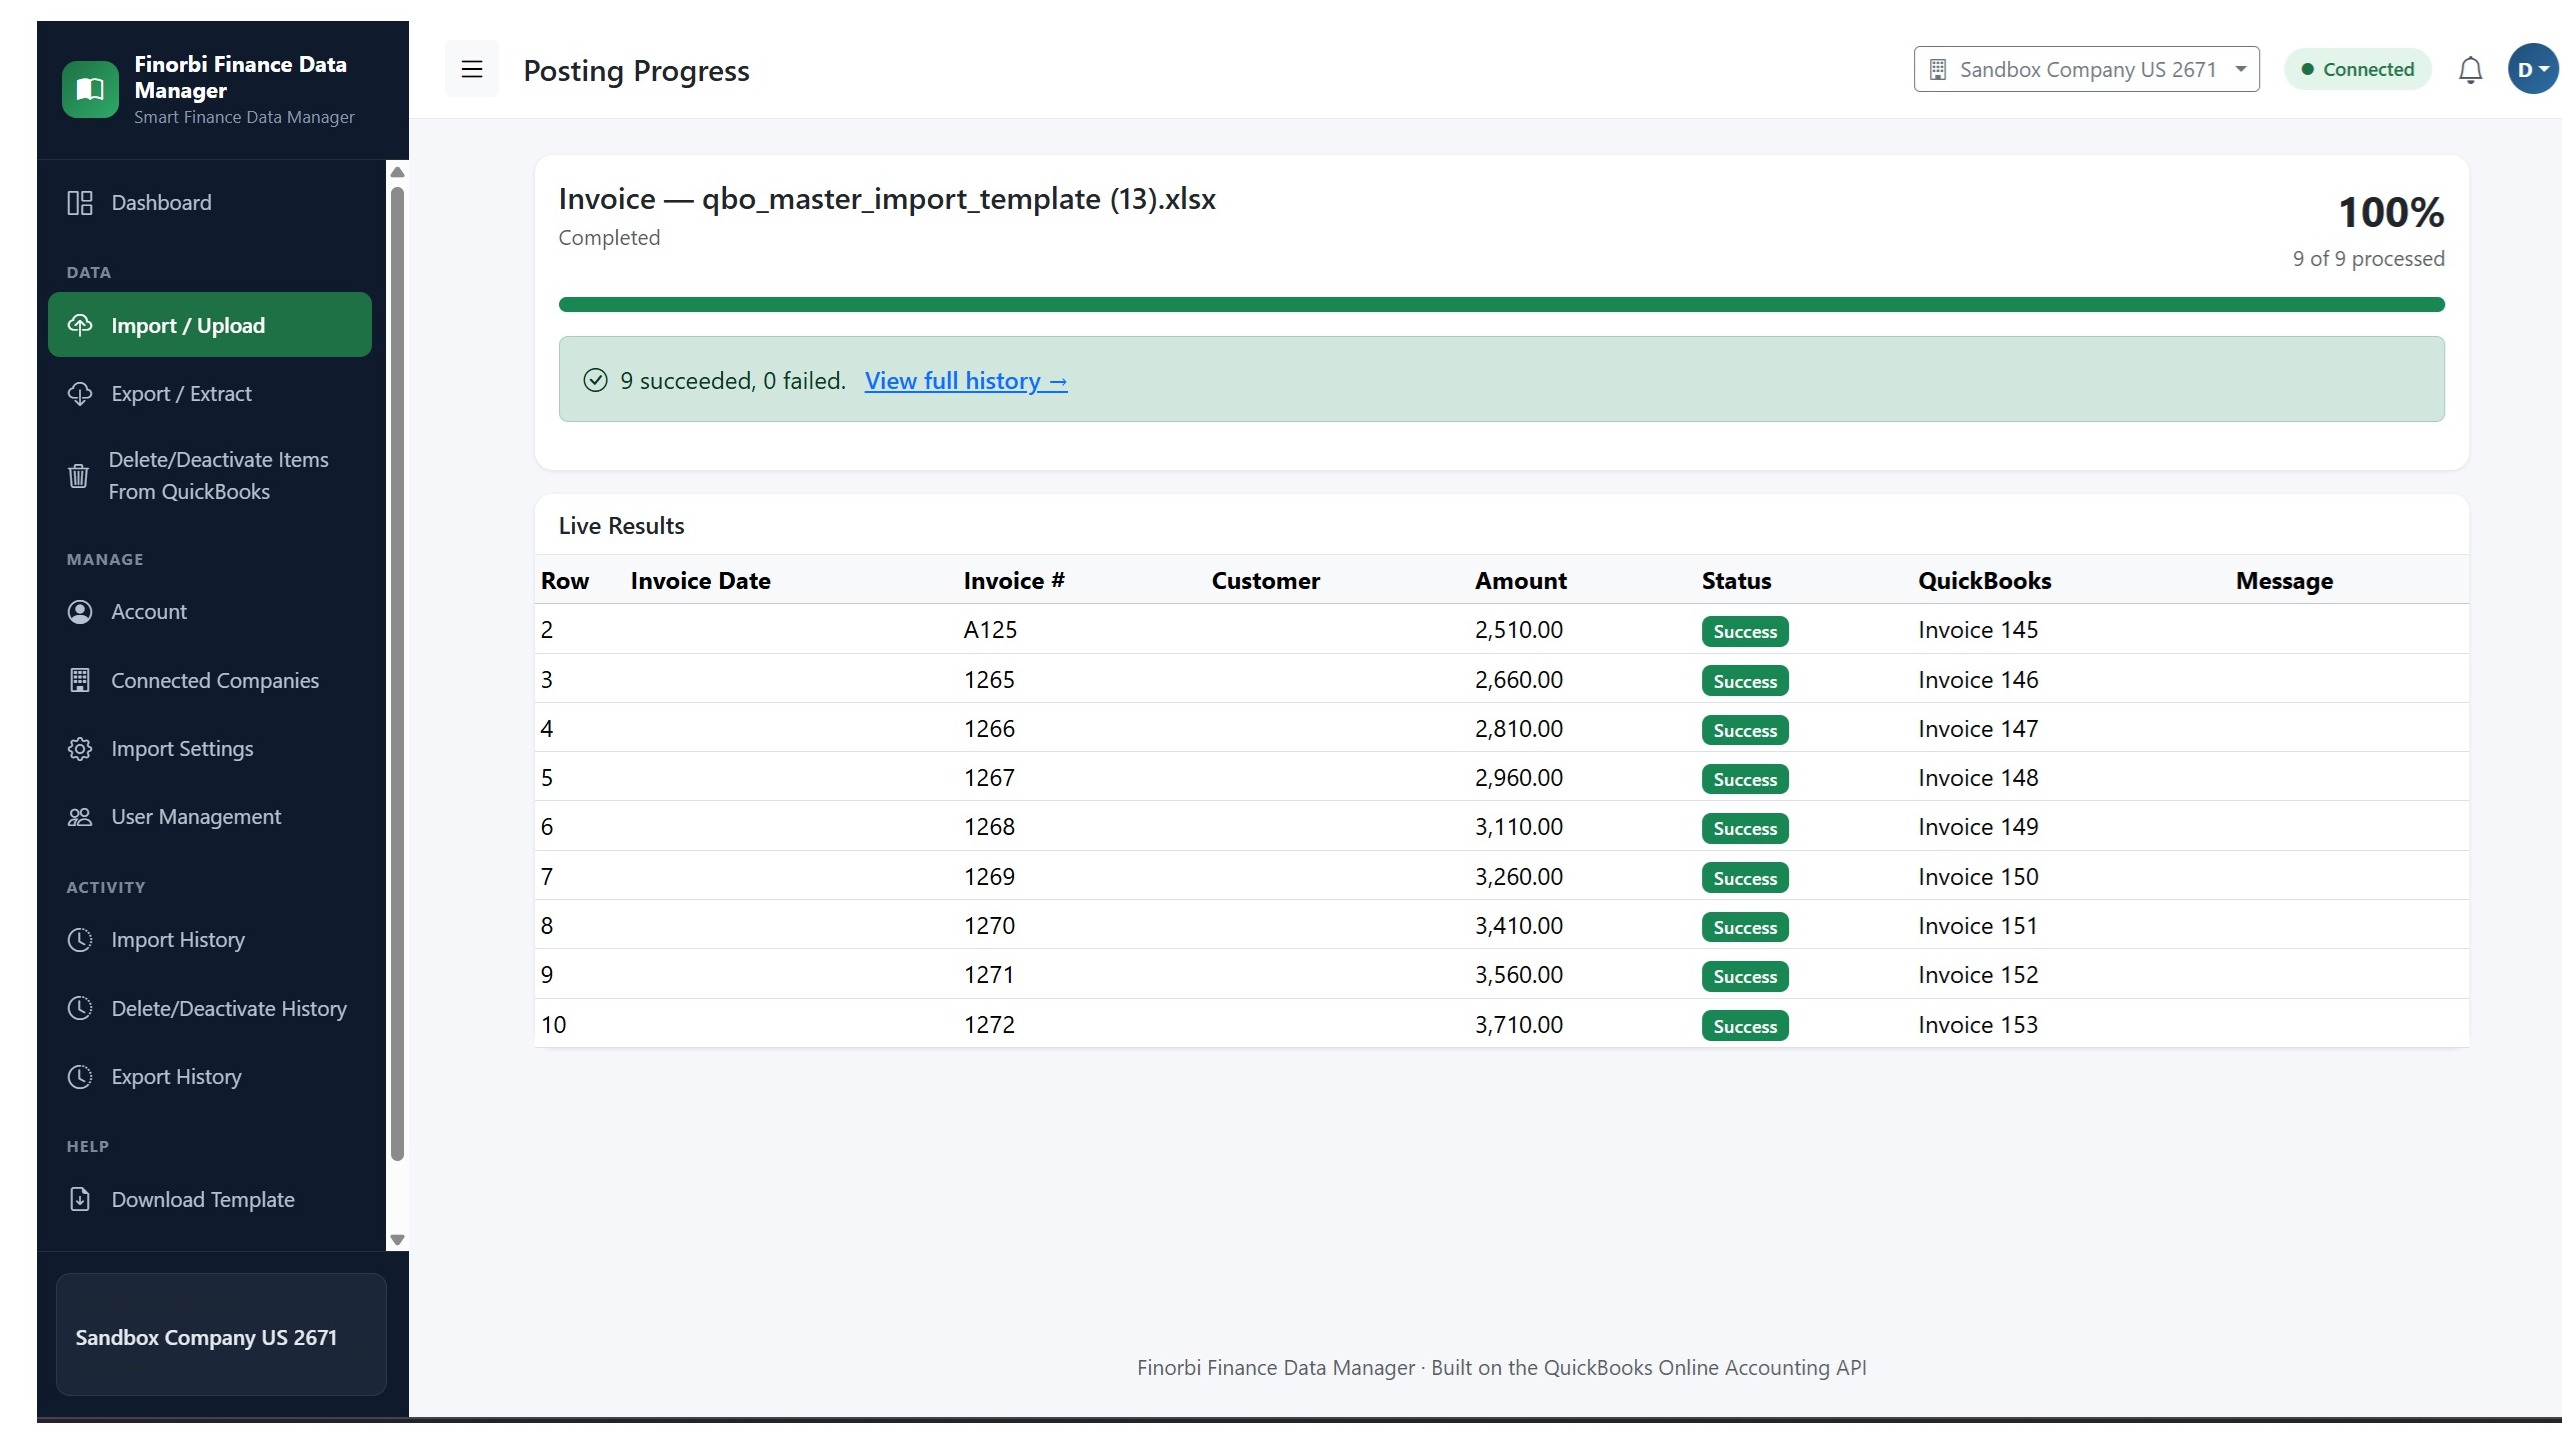
Task: Click the Invoice 145 QuickBooks cell
Action: [1977, 630]
